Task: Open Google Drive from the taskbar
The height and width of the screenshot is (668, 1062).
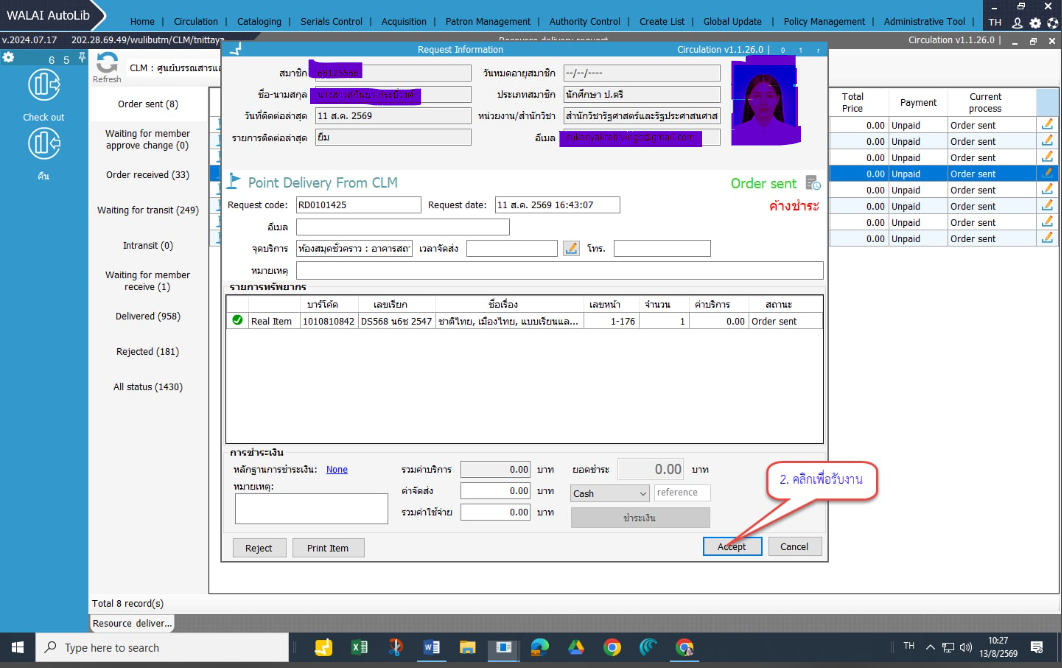Action: pyautogui.click(x=576, y=647)
